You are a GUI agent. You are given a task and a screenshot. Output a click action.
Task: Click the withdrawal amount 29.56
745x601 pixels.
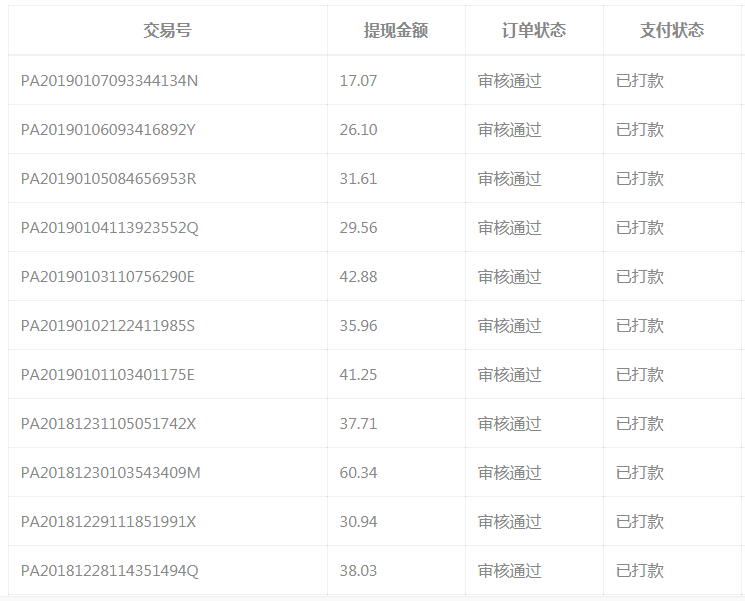tap(358, 228)
